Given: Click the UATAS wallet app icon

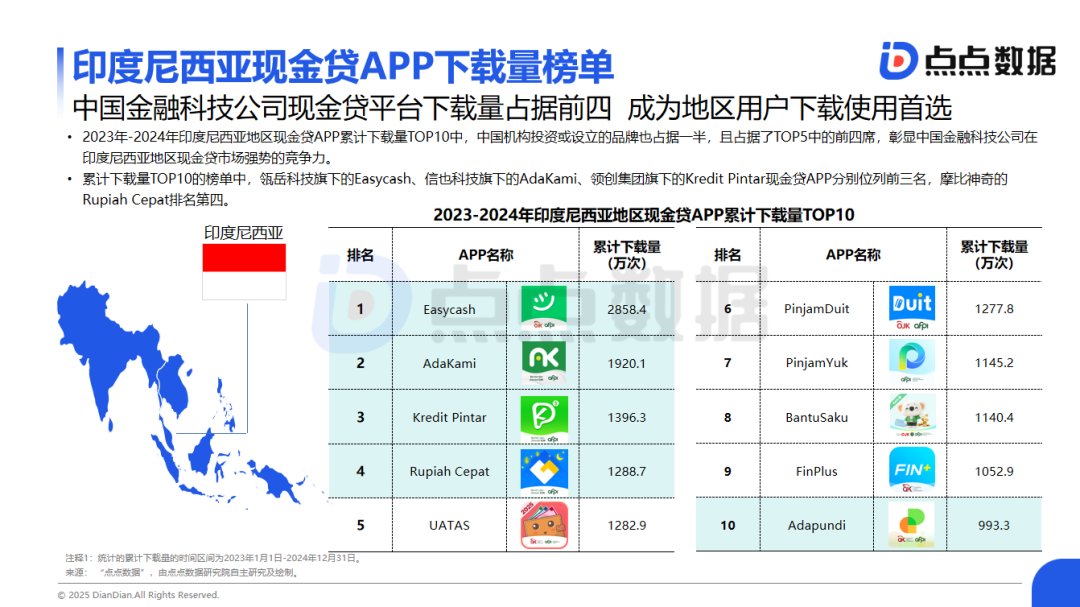Looking at the screenshot, I should point(544,525).
